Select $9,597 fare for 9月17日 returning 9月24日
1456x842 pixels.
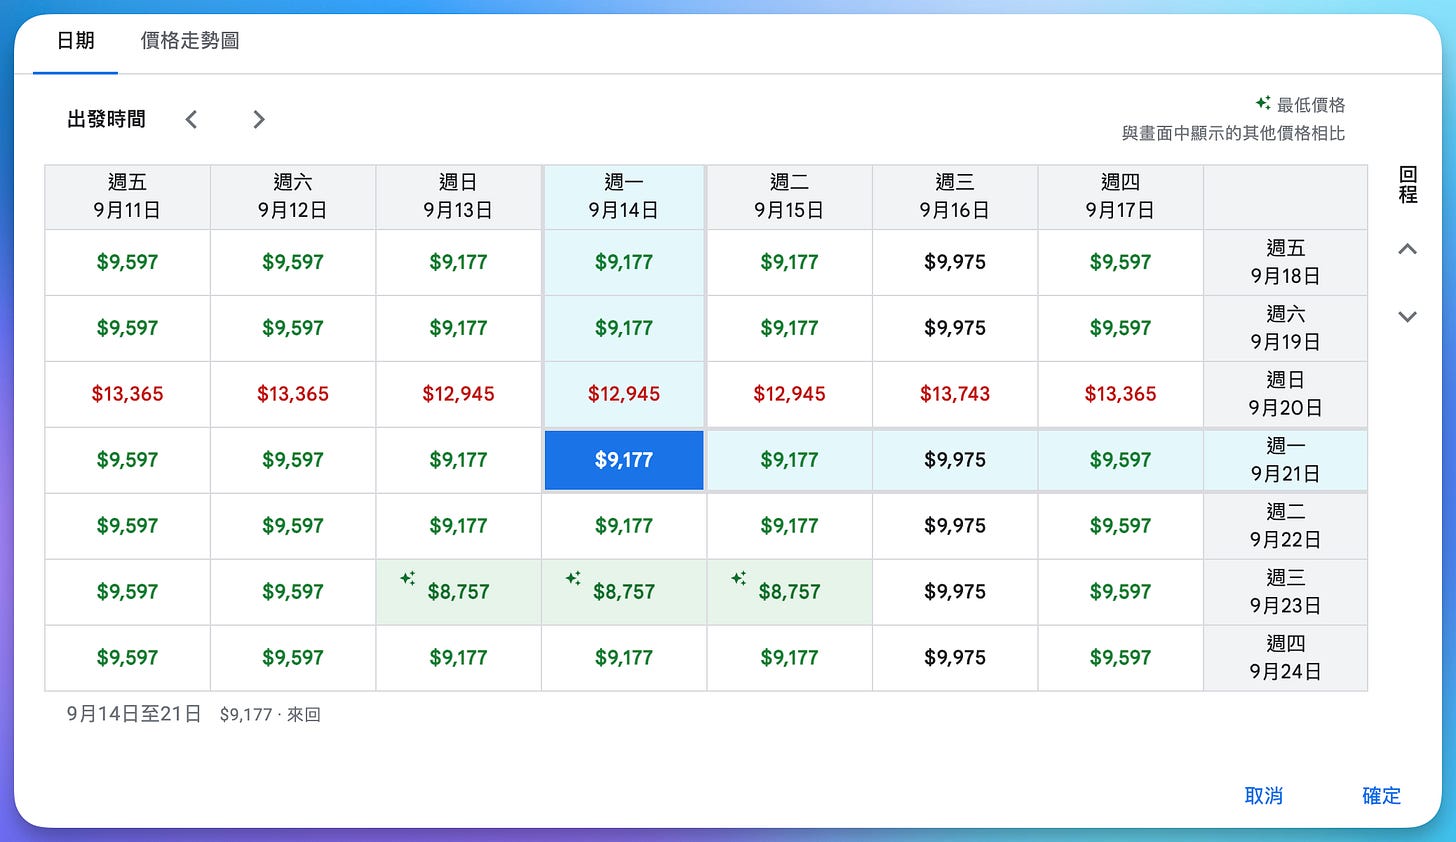pos(1121,658)
